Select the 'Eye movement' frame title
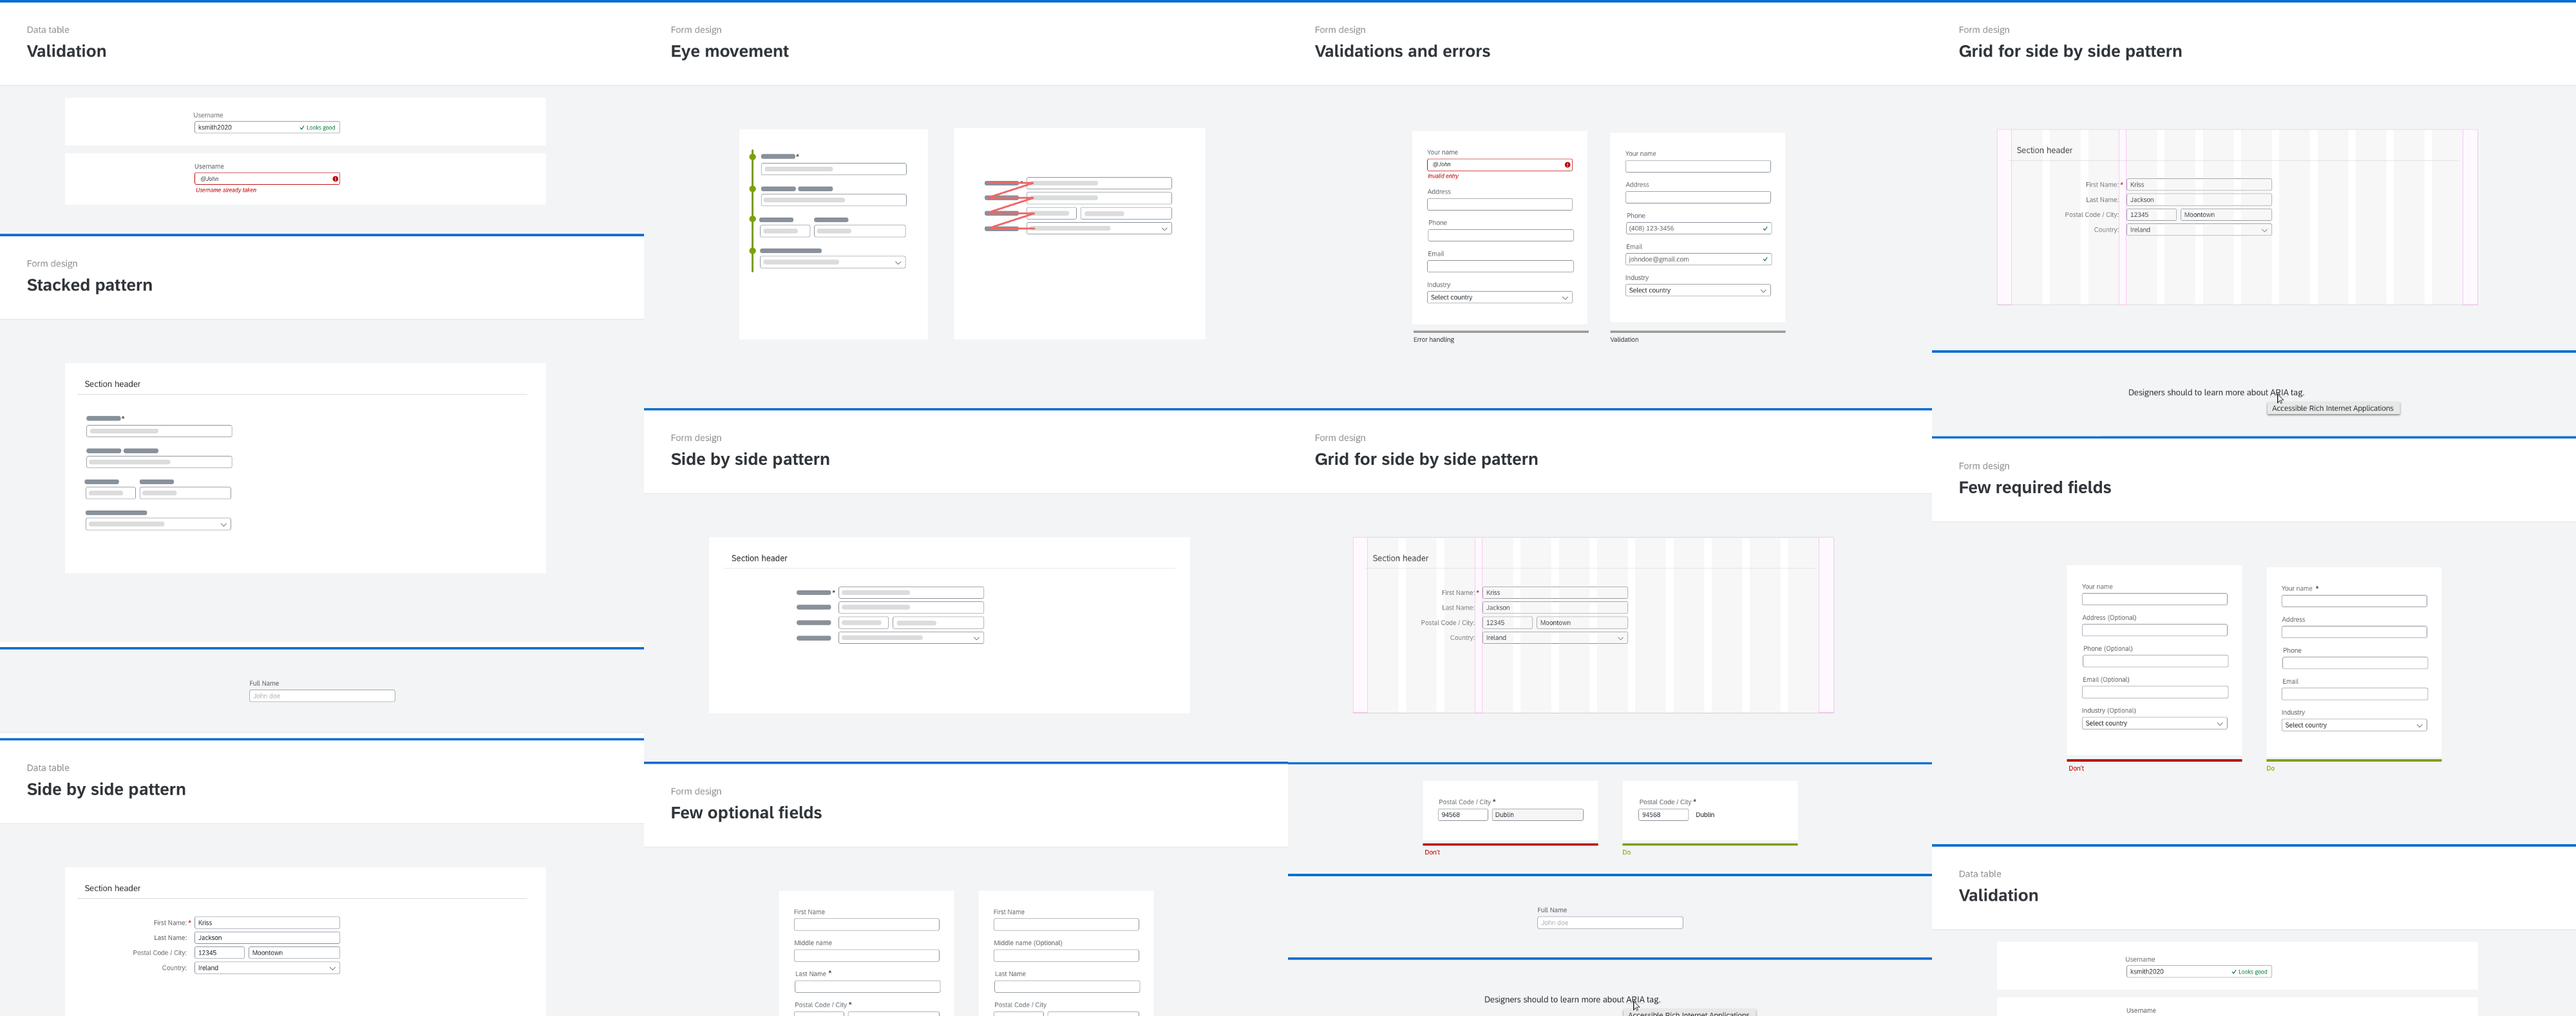 [x=729, y=51]
